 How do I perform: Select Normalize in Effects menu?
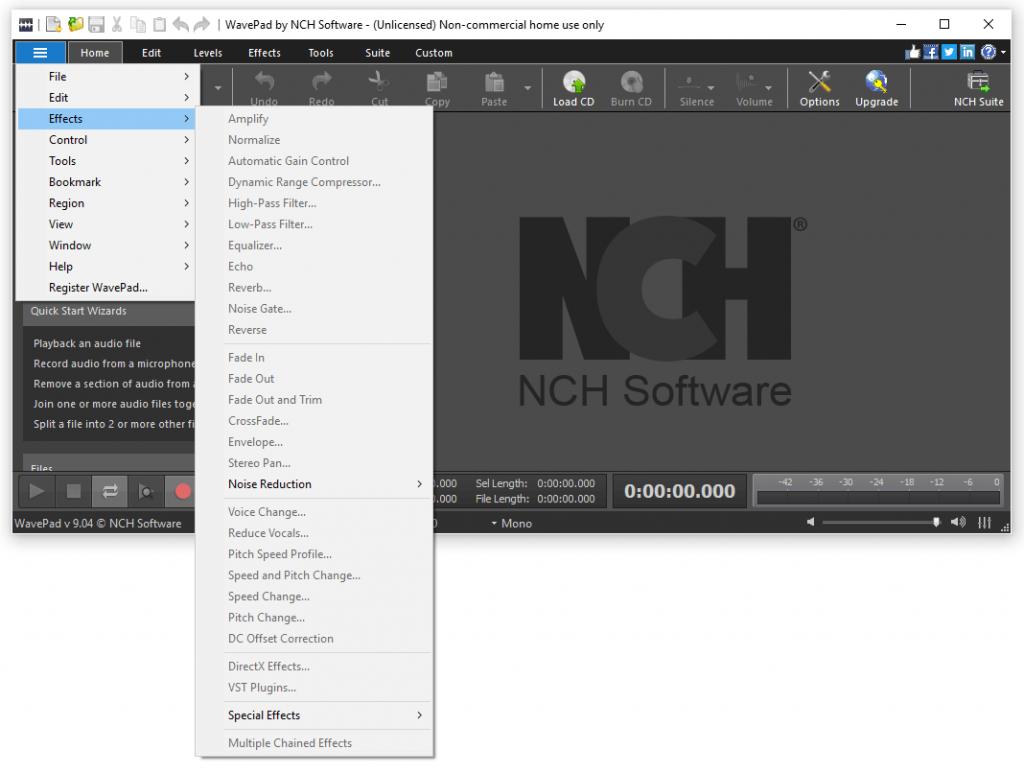point(314,140)
